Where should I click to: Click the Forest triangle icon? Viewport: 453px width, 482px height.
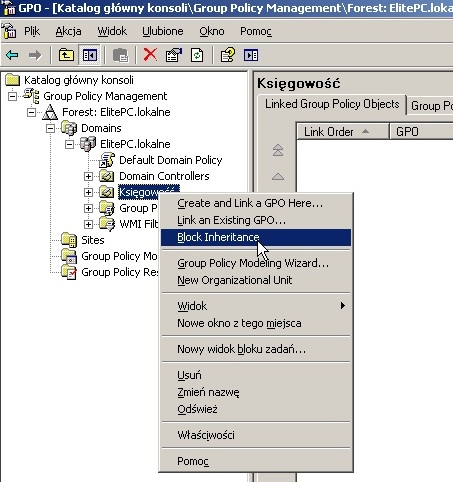coord(50,112)
